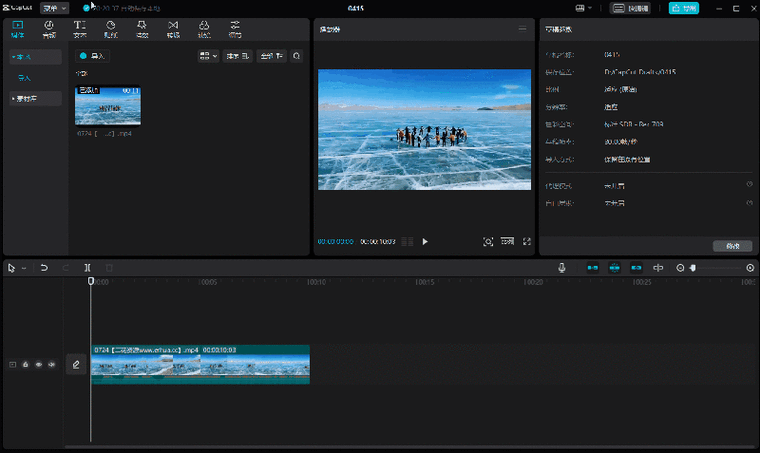Screen dimensions: 760x453
Task: Toggle track visibility eye icon
Action: 39,365
